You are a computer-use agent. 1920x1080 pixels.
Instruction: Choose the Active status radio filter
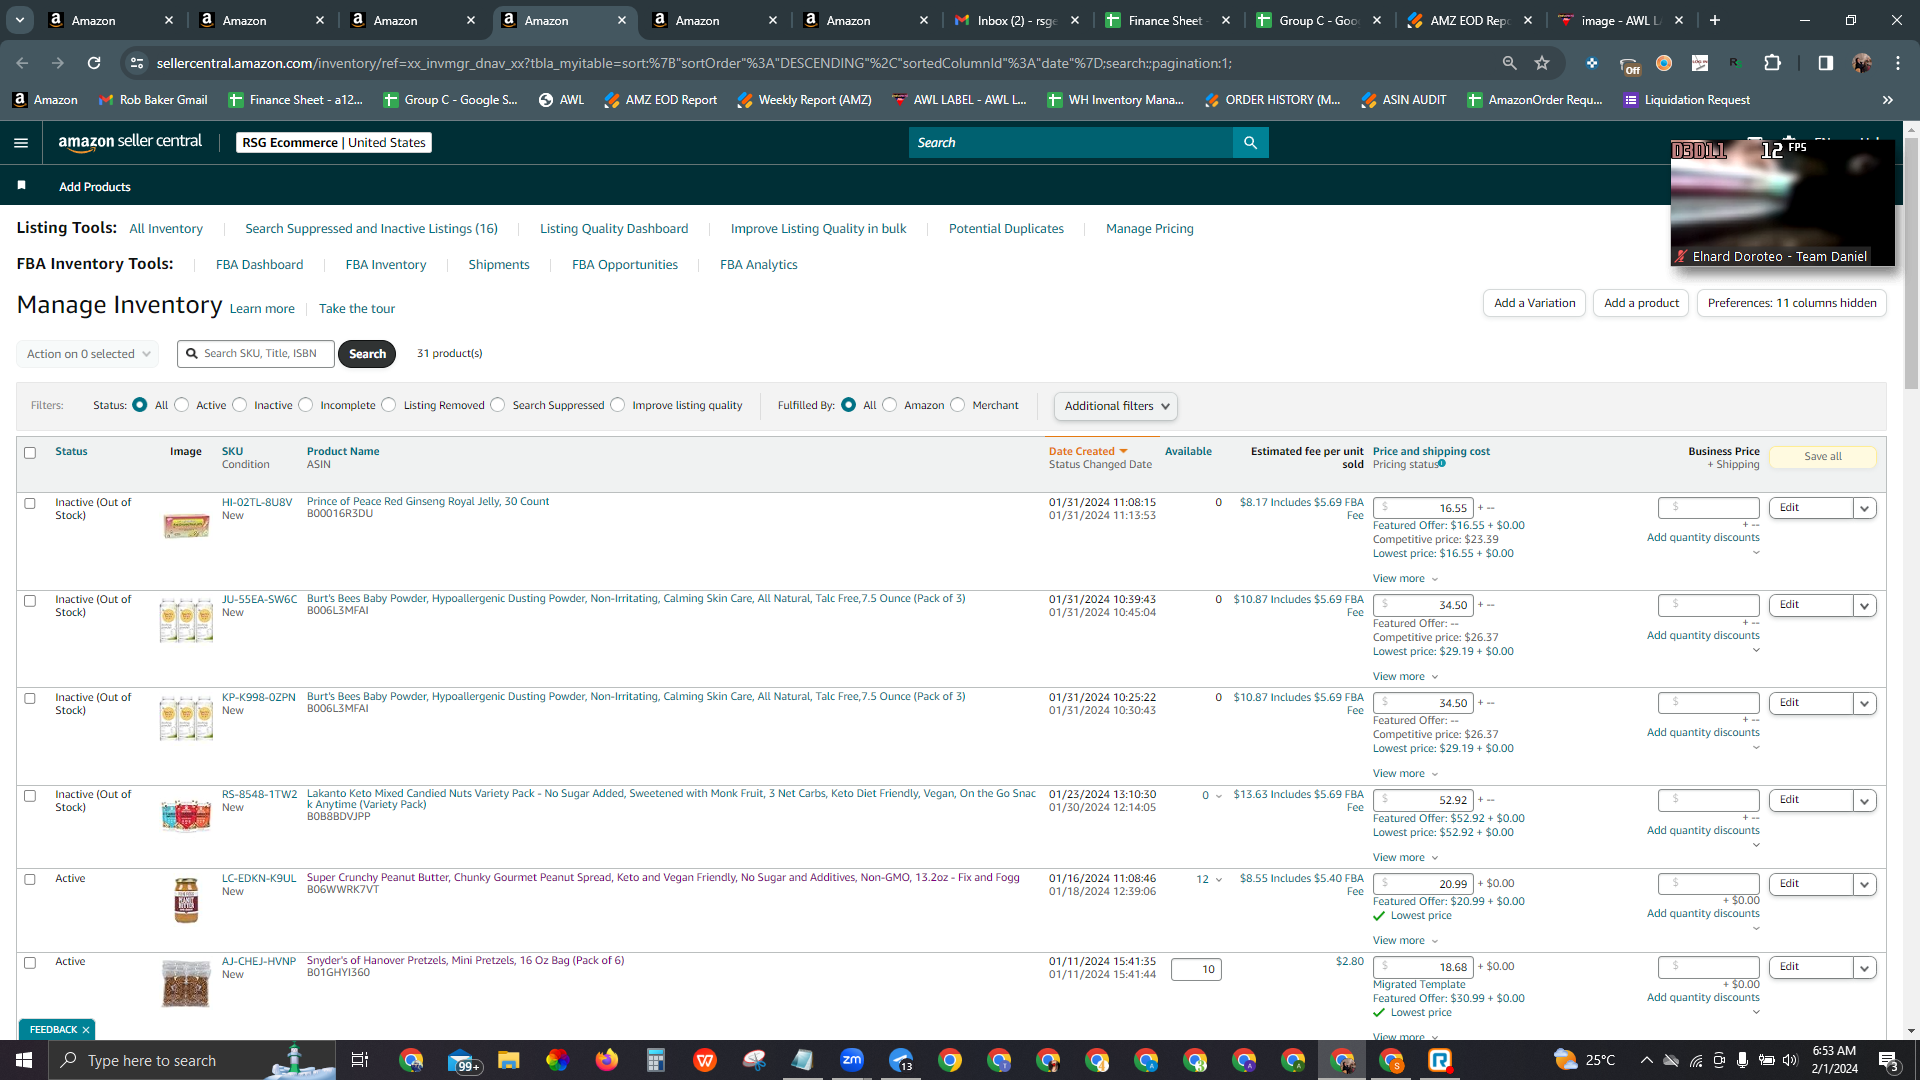pos(181,405)
